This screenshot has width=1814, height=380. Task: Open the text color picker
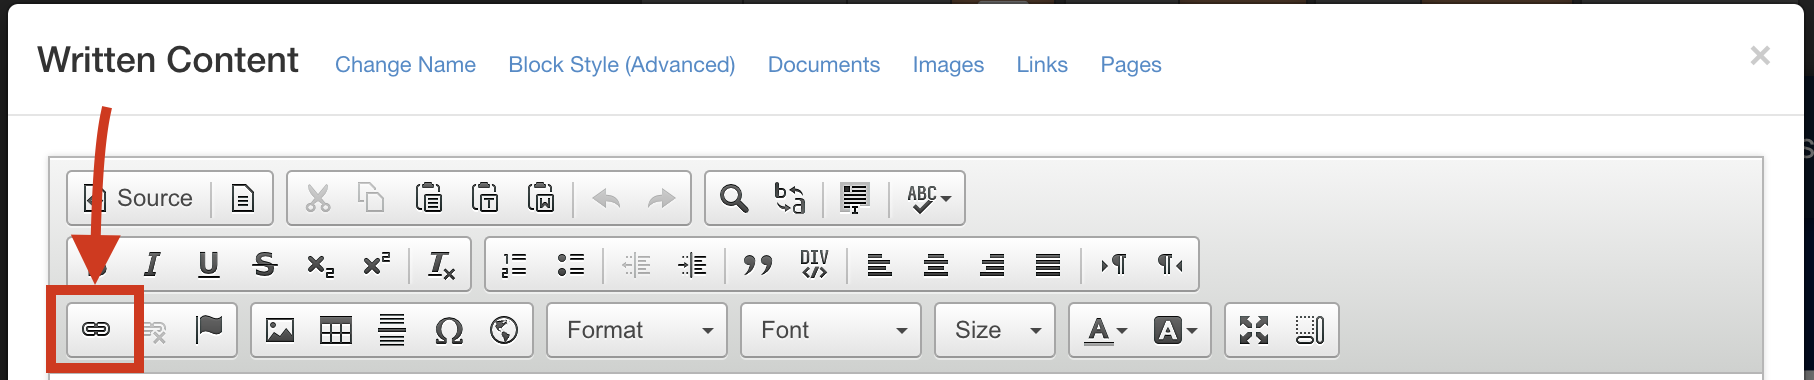(1106, 330)
